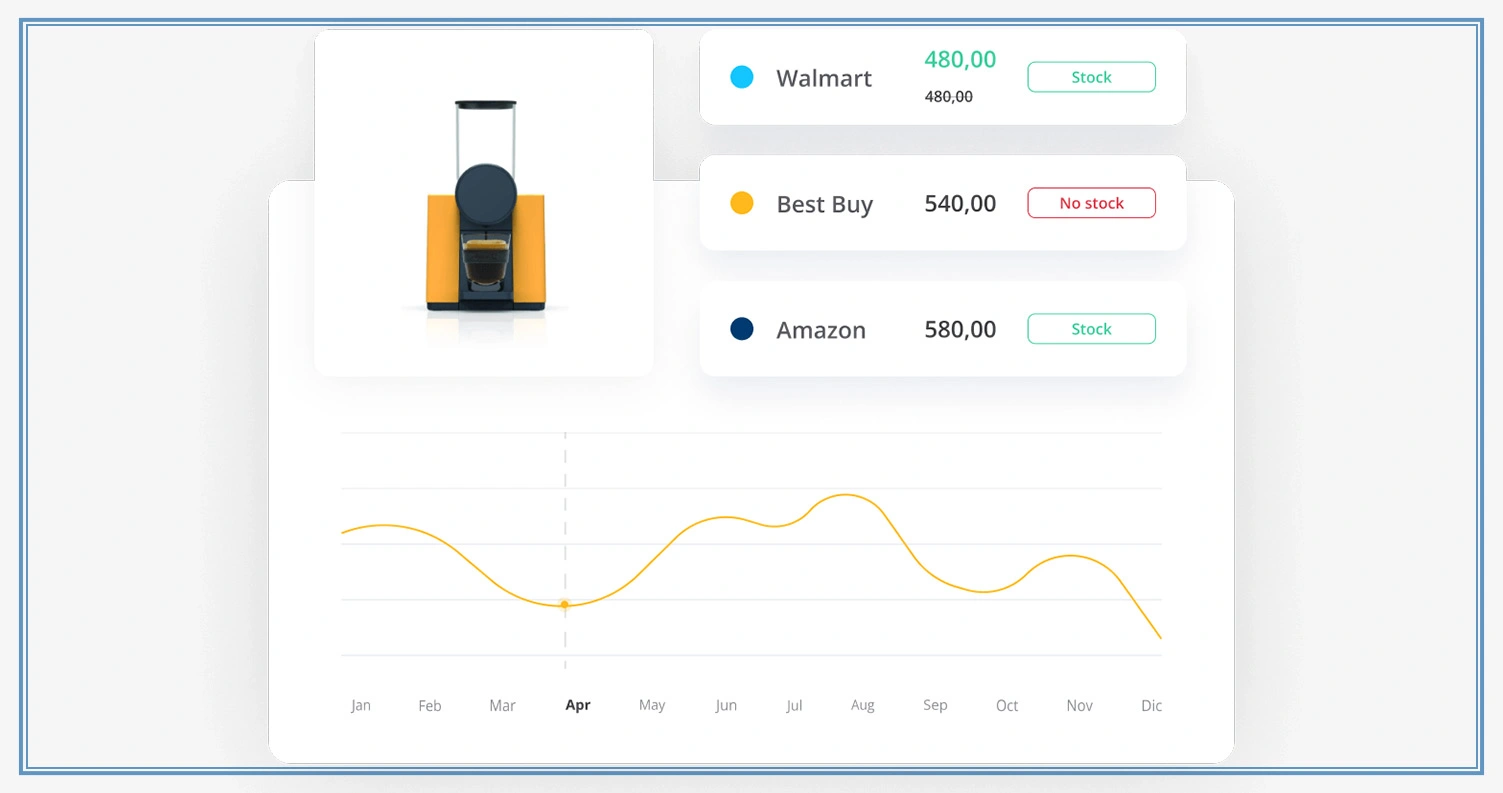Click the Amazon price card

click(943, 329)
